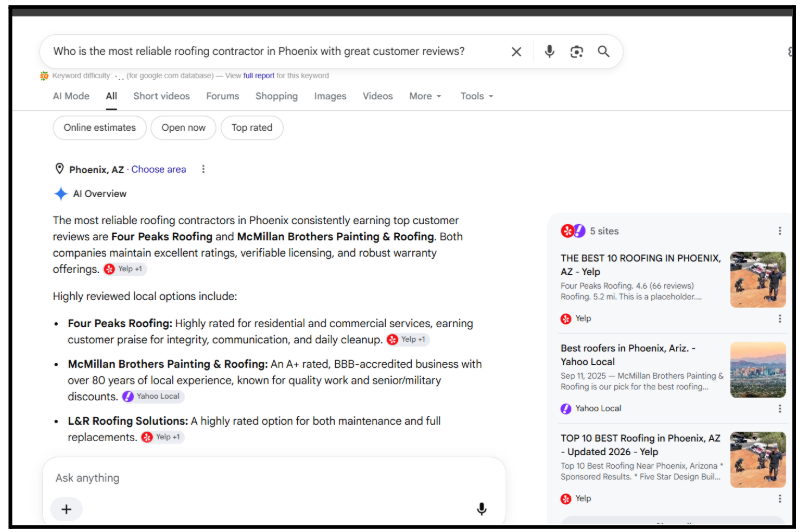Screen dimensions: 802x532
Task: Click the microphone in the Ask anything box
Action: click(481, 508)
